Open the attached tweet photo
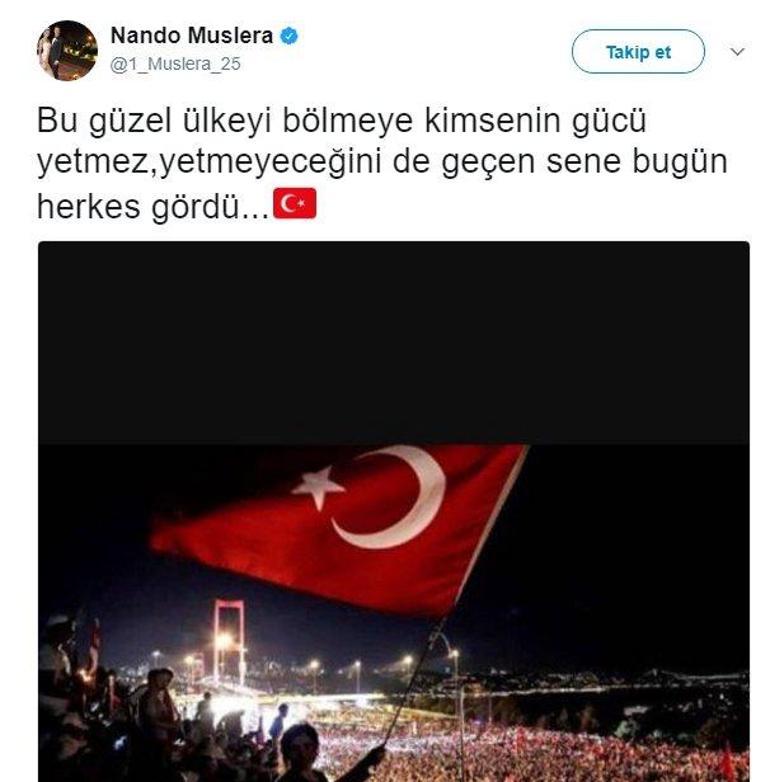The image size is (770, 782). point(393,512)
